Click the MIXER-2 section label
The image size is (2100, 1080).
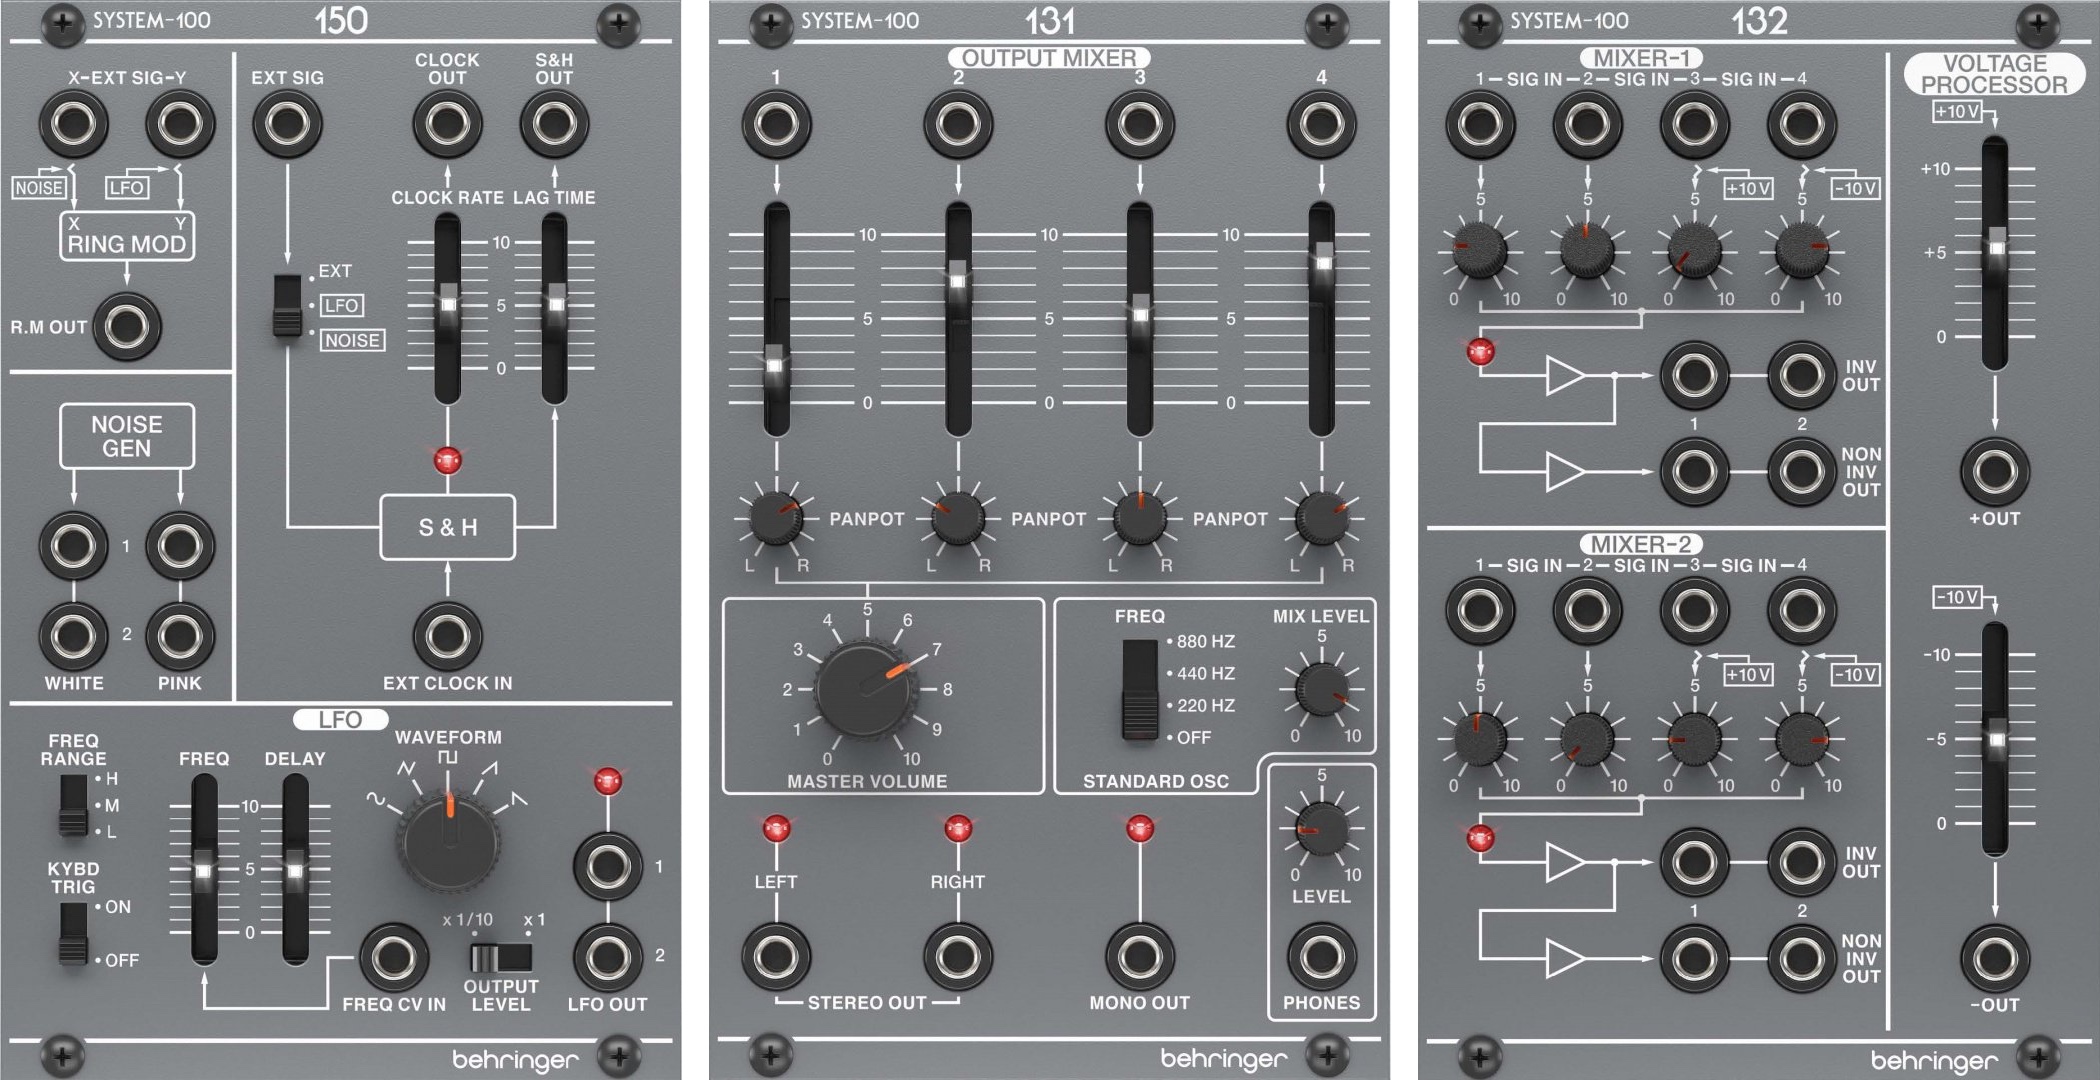pos(1641,544)
